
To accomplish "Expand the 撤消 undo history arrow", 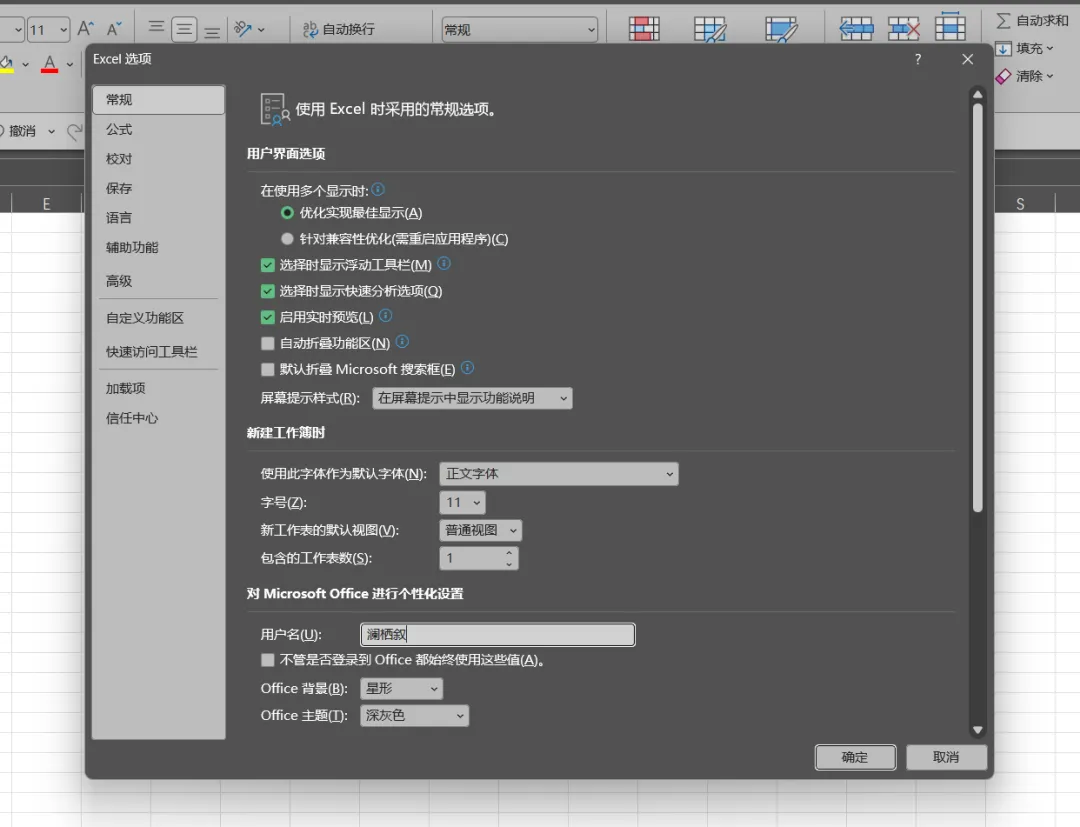I will point(51,132).
